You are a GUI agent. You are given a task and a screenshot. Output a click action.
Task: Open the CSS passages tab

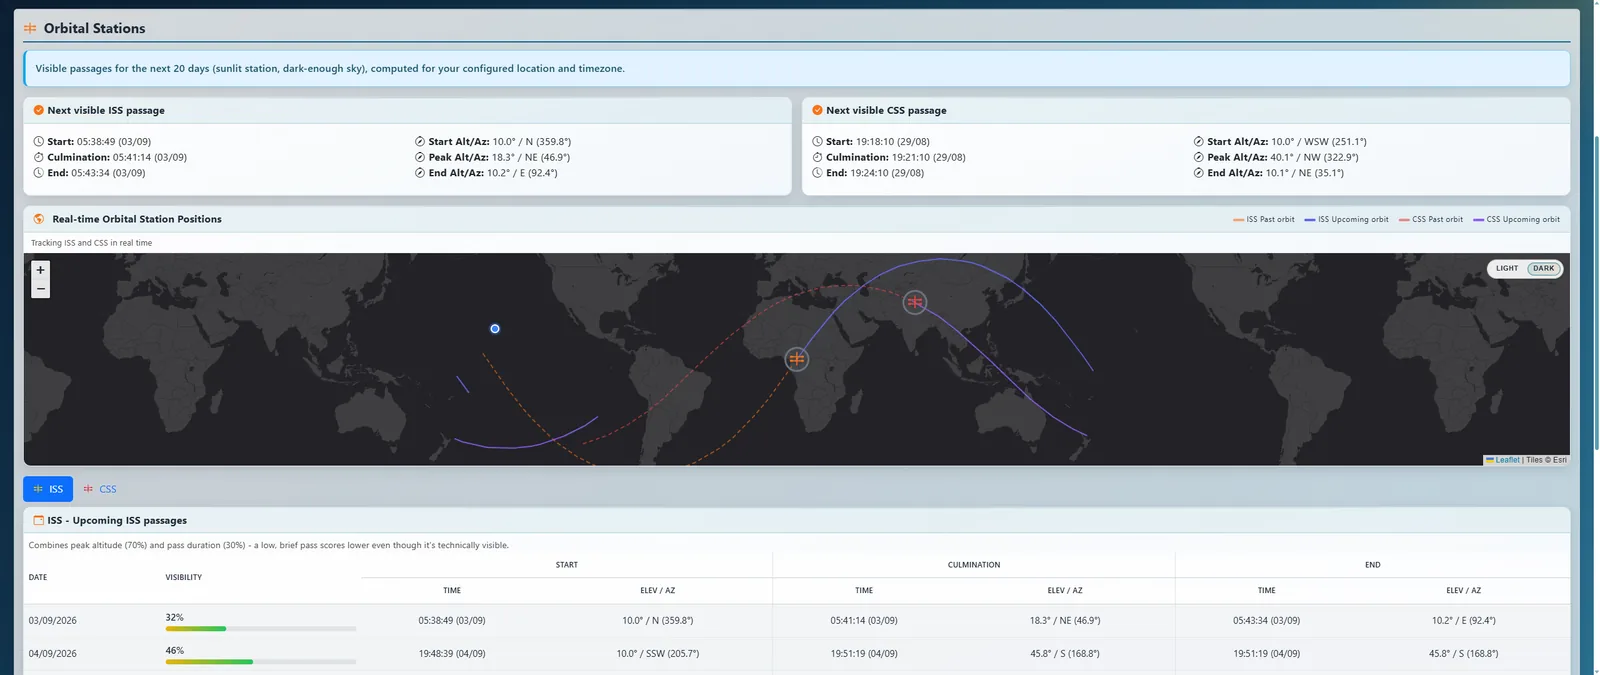pyautogui.click(x=100, y=489)
